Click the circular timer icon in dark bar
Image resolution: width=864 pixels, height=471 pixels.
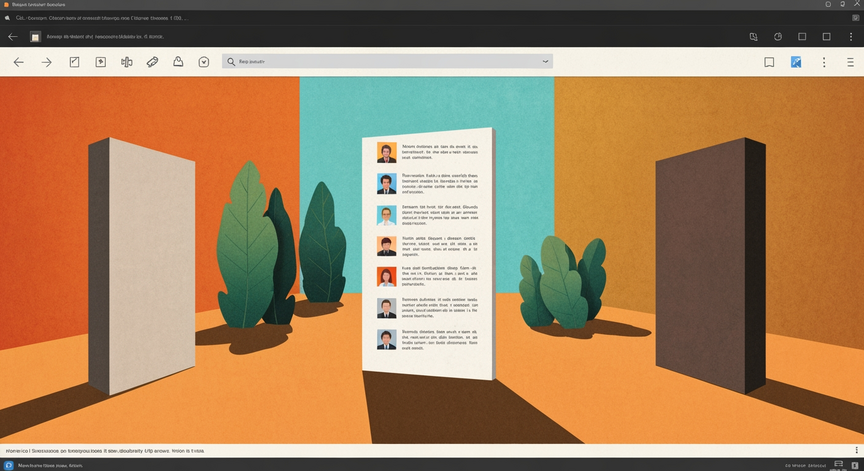pyautogui.click(x=778, y=37)
